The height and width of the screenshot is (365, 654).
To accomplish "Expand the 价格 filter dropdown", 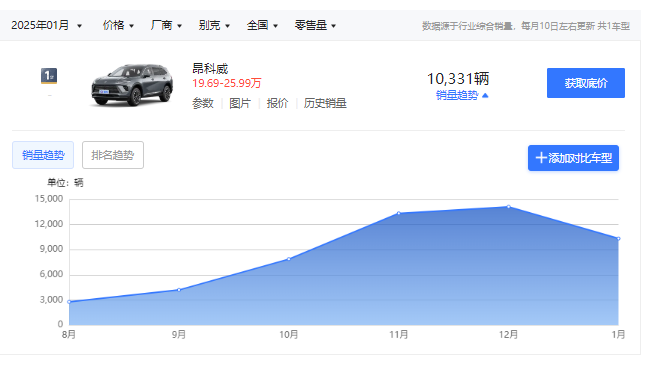I will tap(118, 25).
